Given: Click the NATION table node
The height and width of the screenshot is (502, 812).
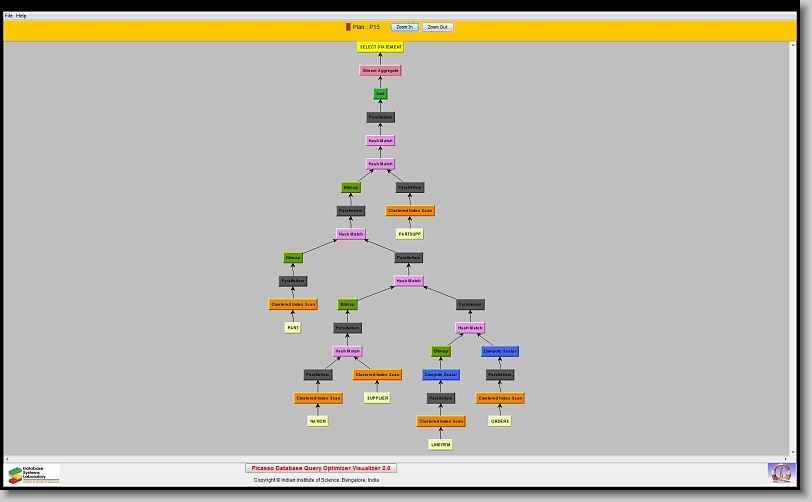Looking at the screenshot, I should tap(317, 421).
